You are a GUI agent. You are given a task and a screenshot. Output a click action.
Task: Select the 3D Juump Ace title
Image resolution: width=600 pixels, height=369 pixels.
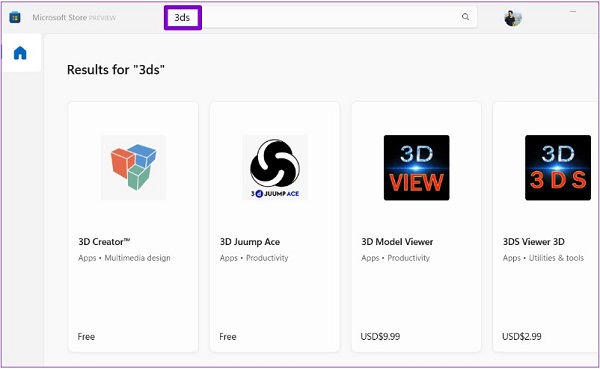point(250,242)
